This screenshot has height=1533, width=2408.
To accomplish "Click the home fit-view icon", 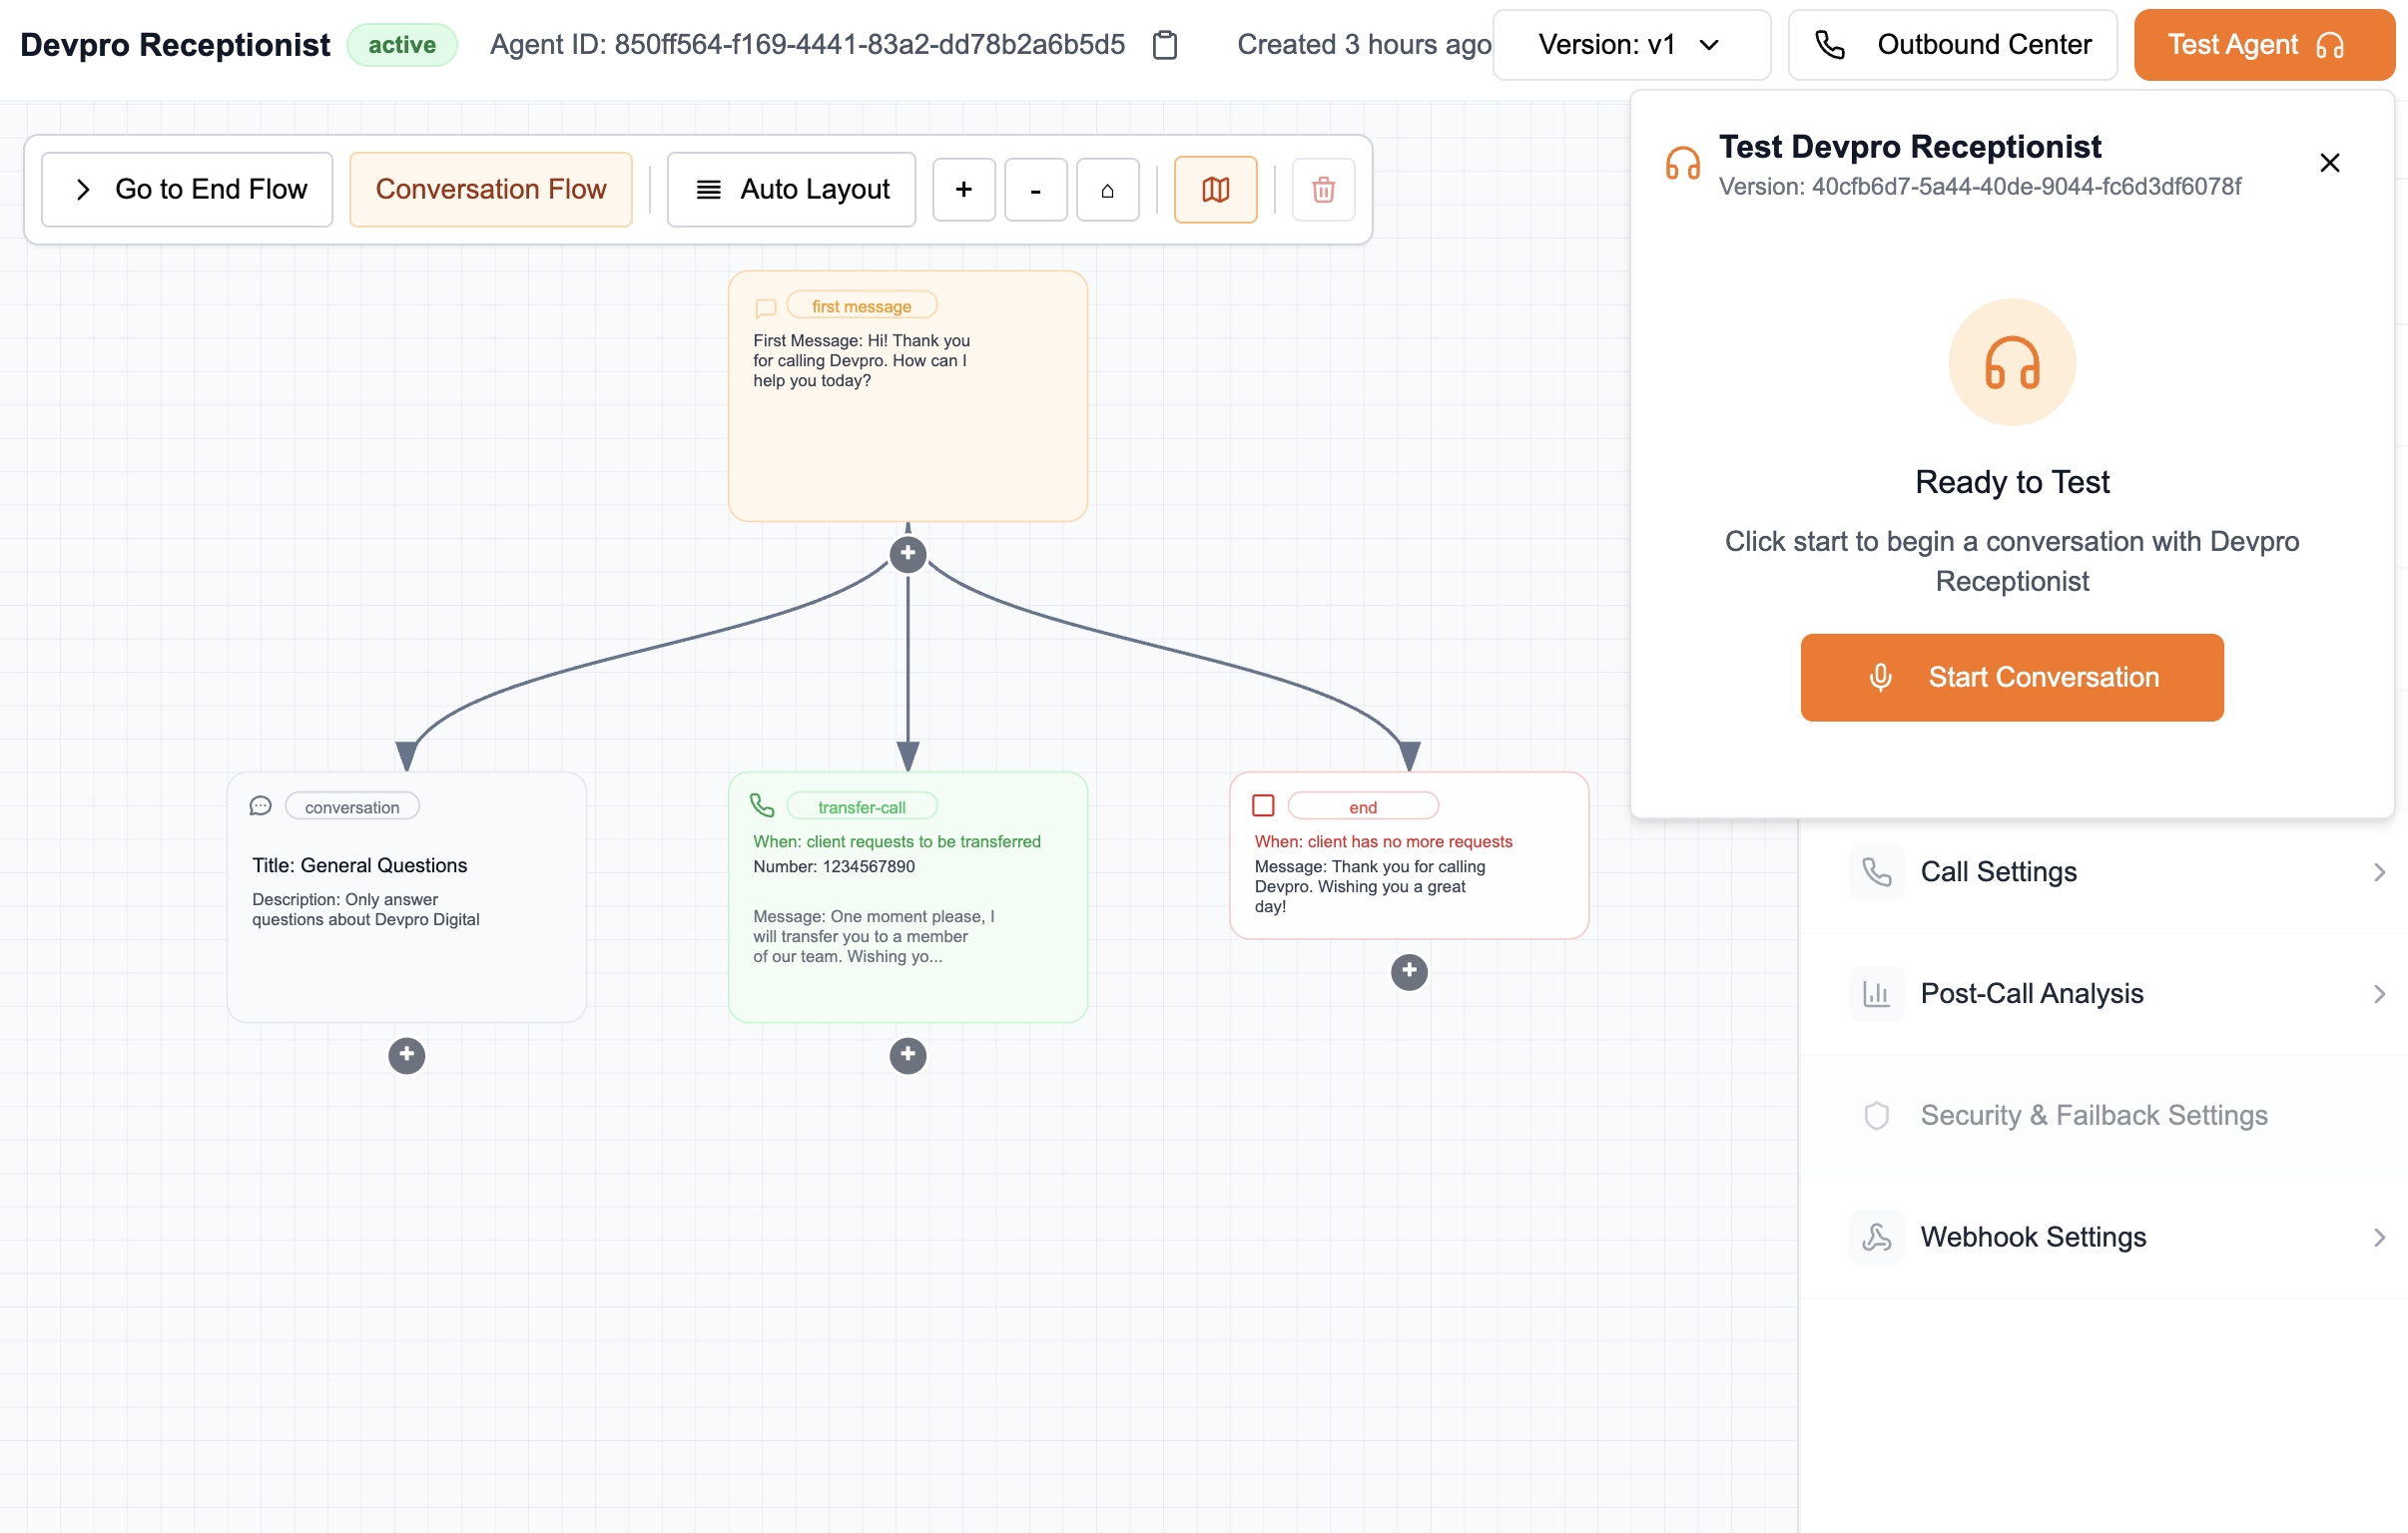I will [1107, 189].
